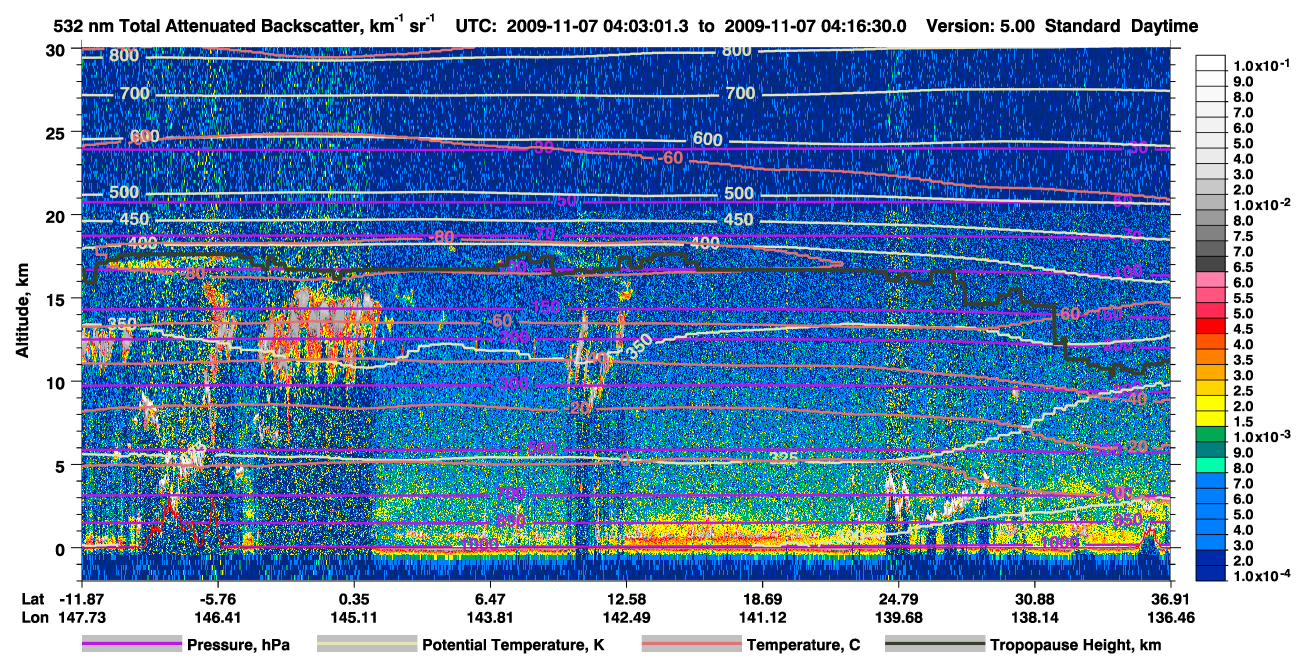Click the 7.5 colorbar label

click(x=1243, y=236)
